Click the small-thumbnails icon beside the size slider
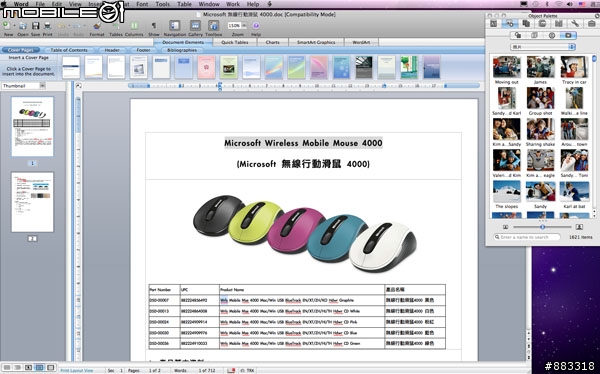Viewport: 600px width, 374px height. [505, 227]
